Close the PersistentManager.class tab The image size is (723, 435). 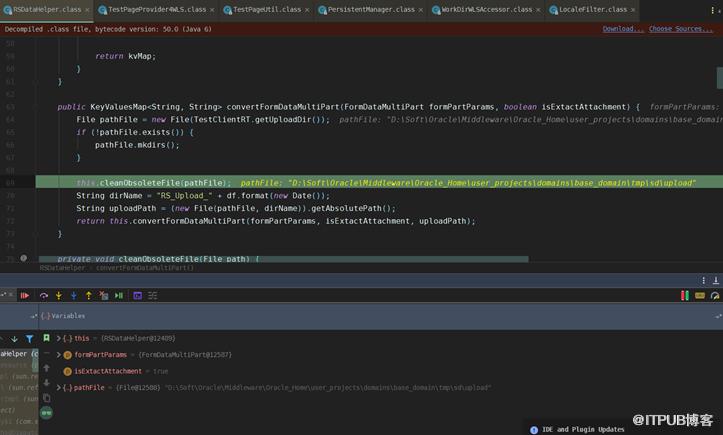(421, 10)
